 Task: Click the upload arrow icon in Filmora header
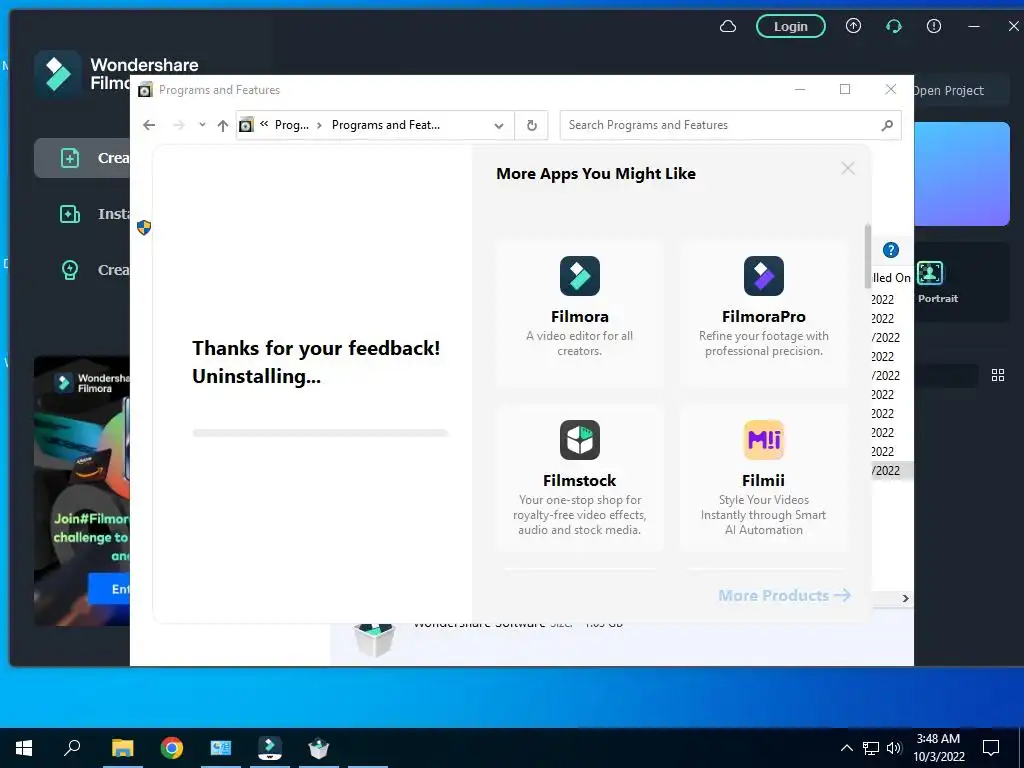point(854,26)
